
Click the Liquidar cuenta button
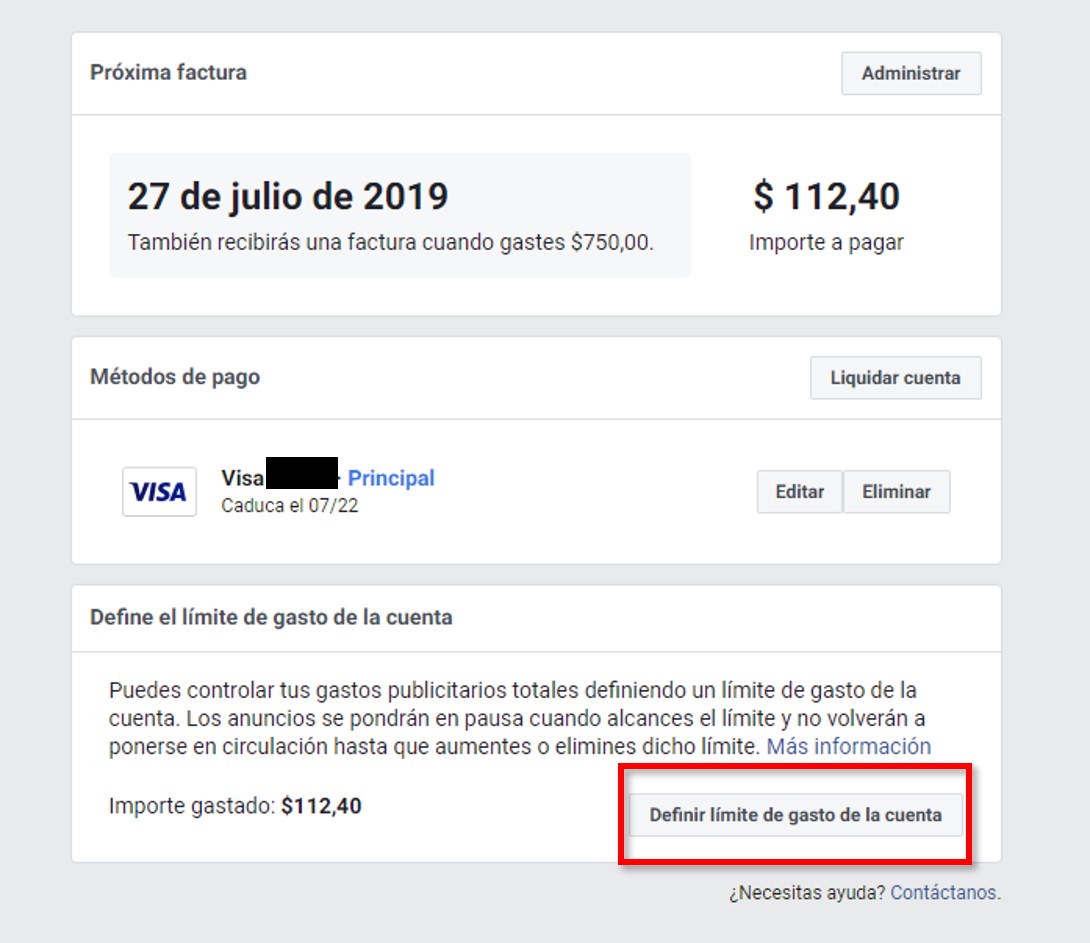[895, 377]
